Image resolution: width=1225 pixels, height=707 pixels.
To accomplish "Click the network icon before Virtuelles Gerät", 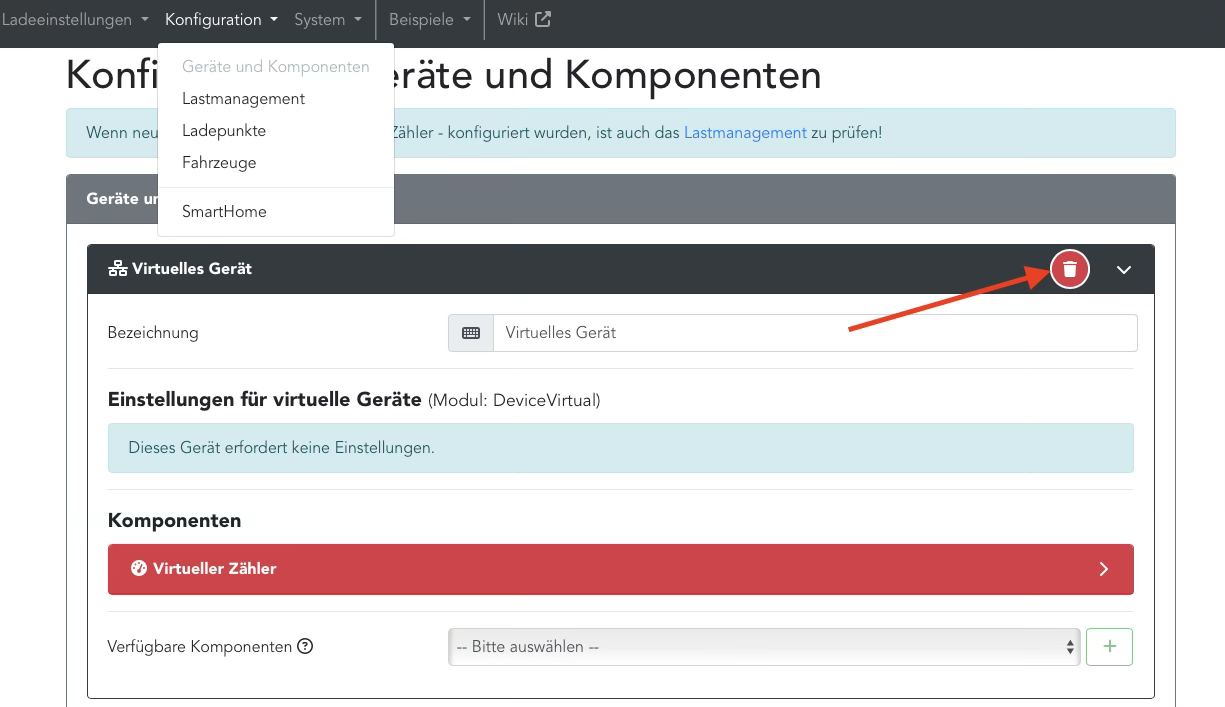I will (x=117, y=269).
